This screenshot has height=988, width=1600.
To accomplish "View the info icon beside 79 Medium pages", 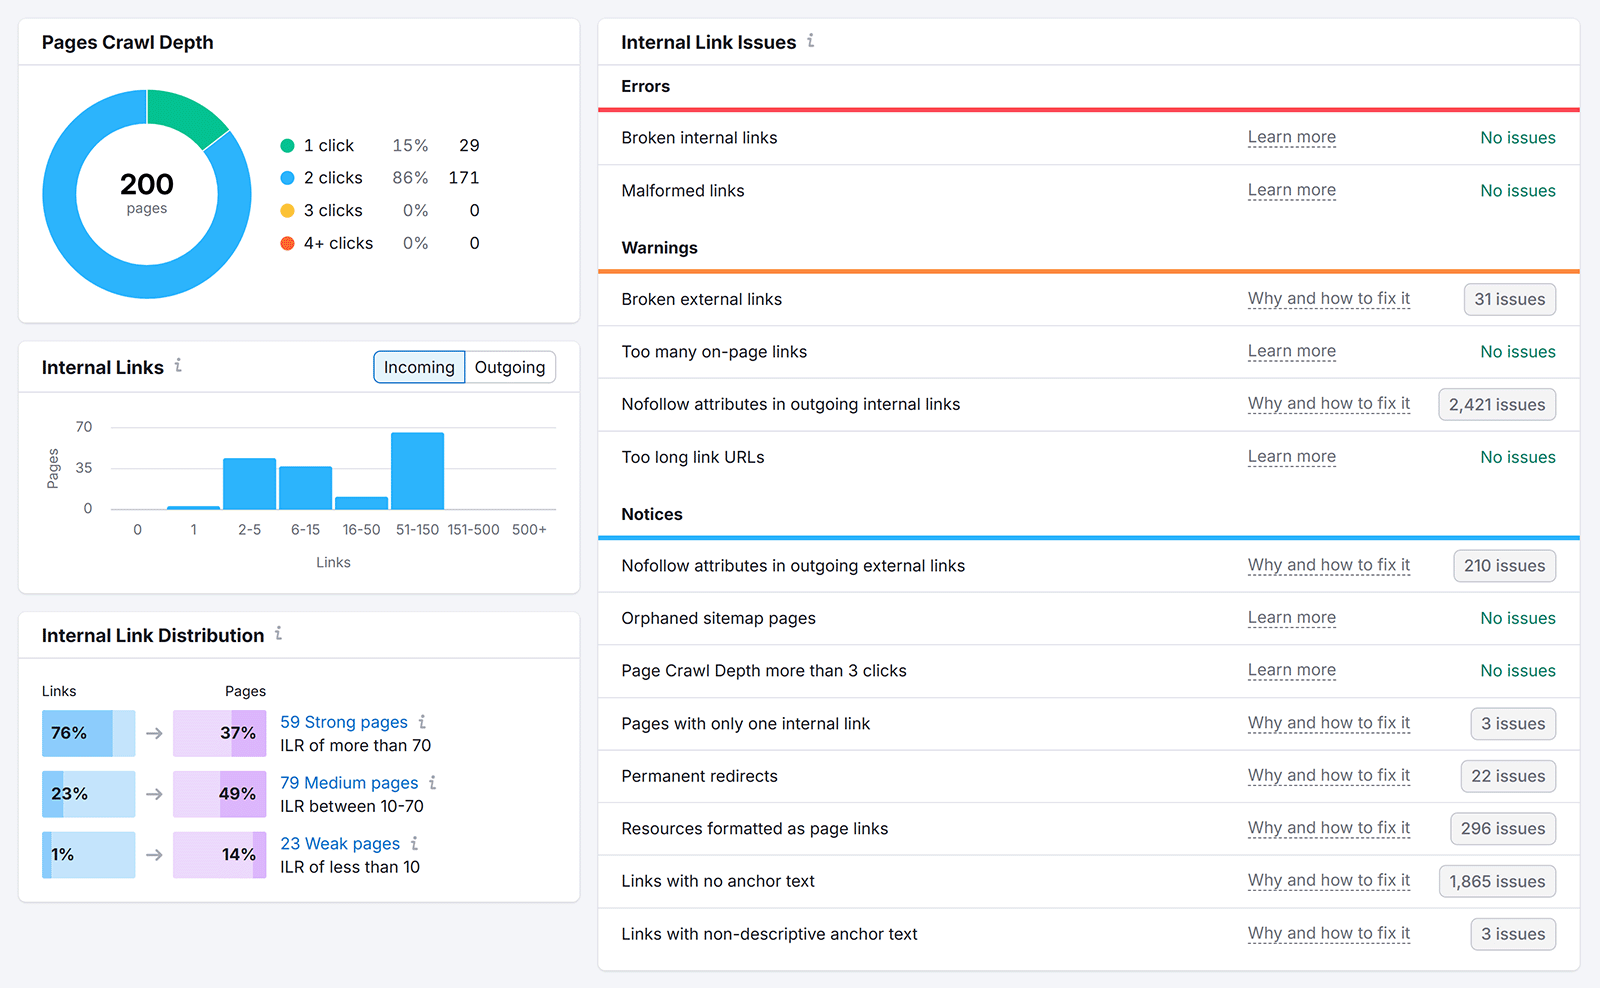I will 433,782.
